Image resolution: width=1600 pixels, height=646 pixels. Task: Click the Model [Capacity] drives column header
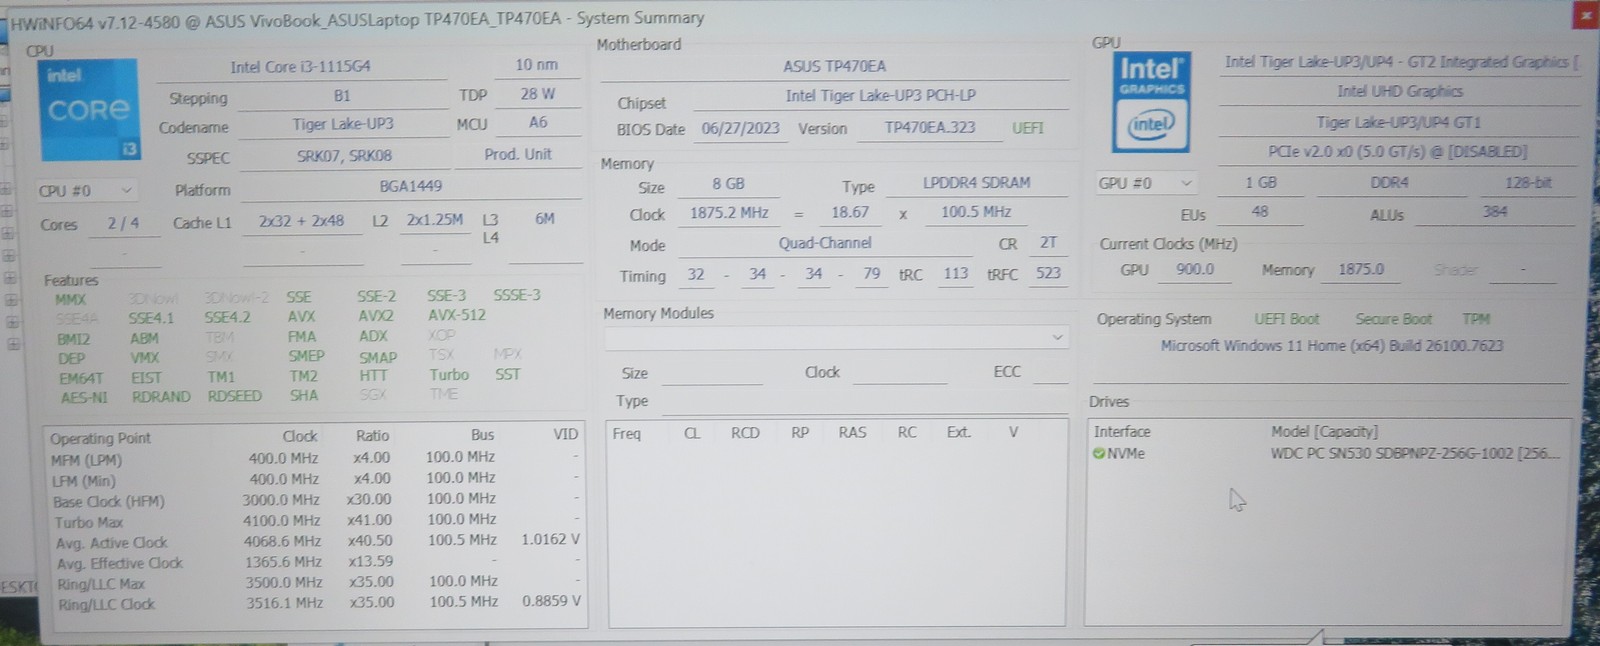point(1323,432)
